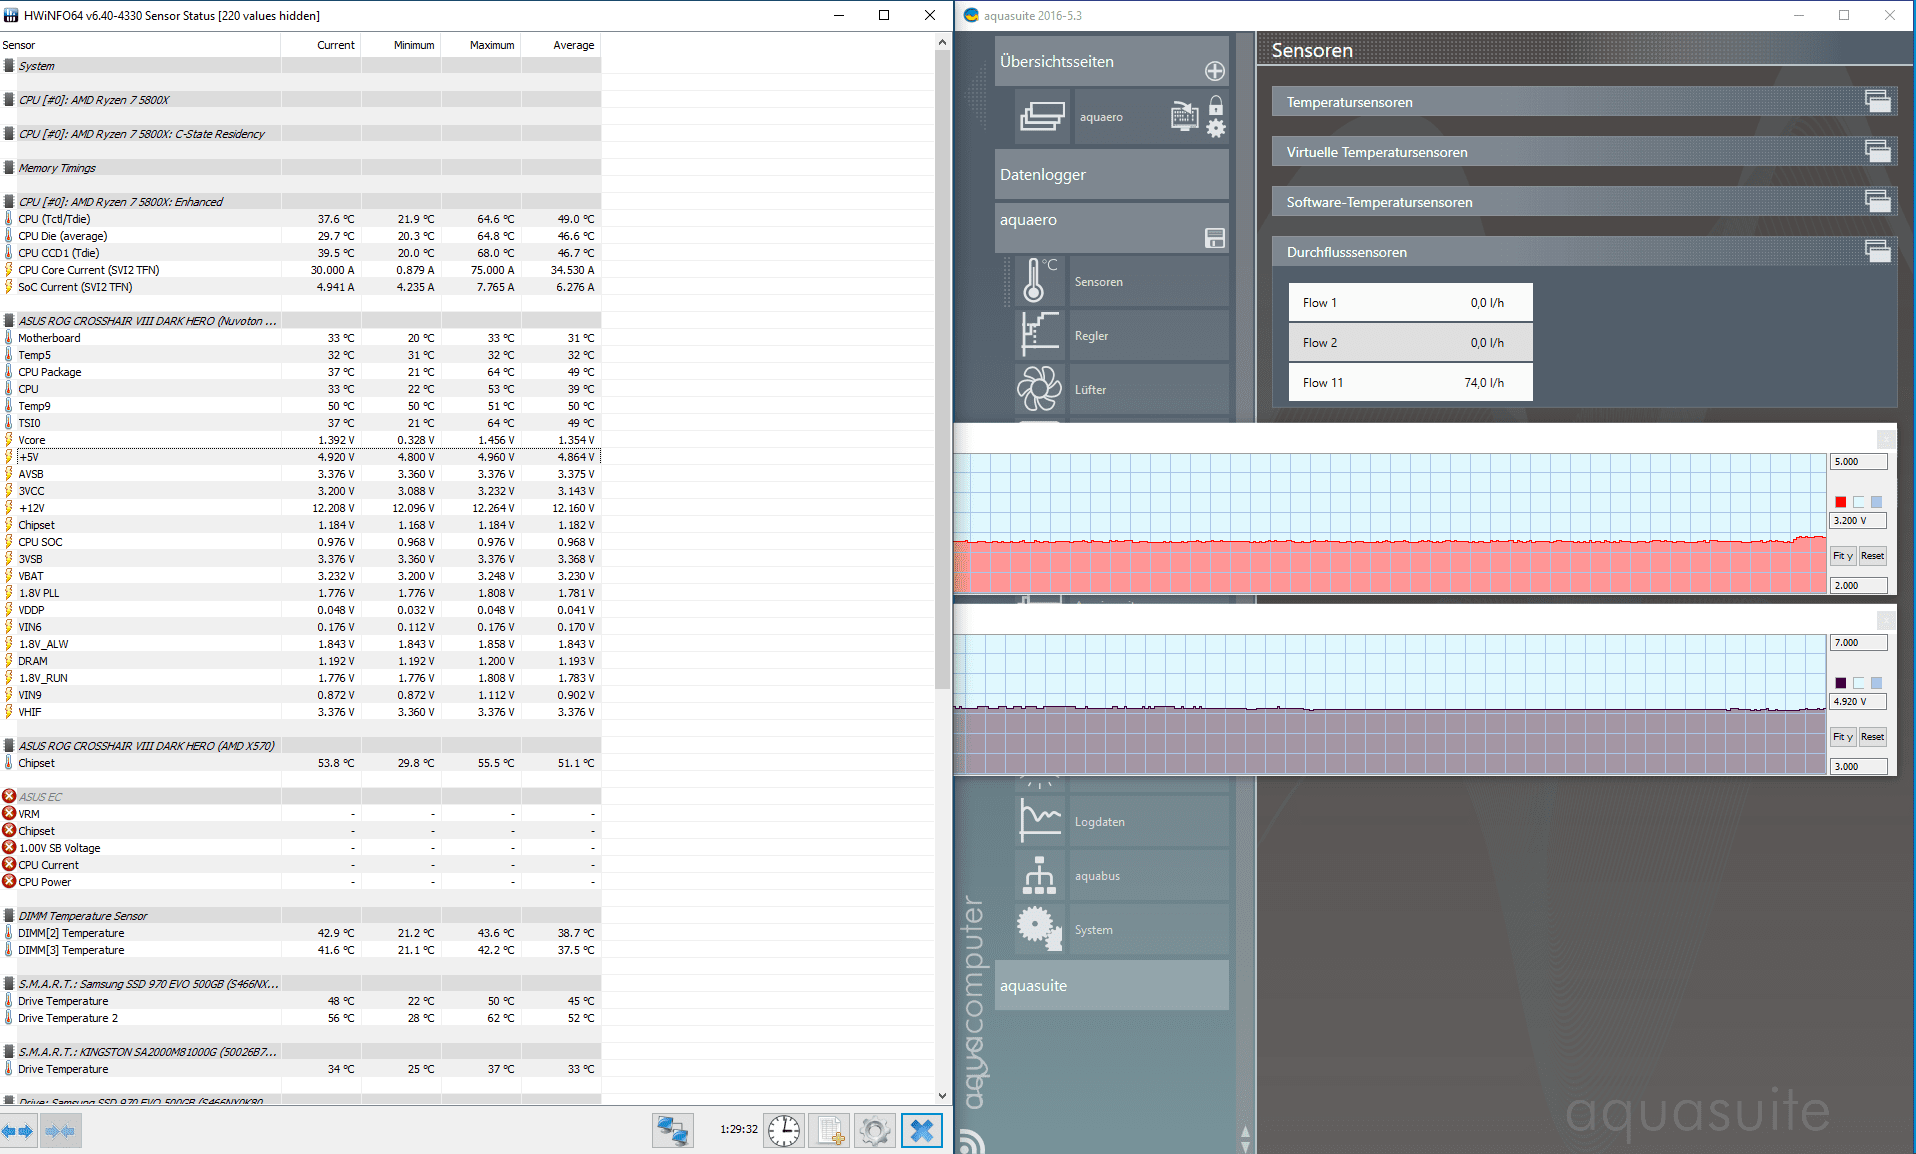Click the aquabus network icon
The image size is (1916, 1154).
(x=1040, y=875)
